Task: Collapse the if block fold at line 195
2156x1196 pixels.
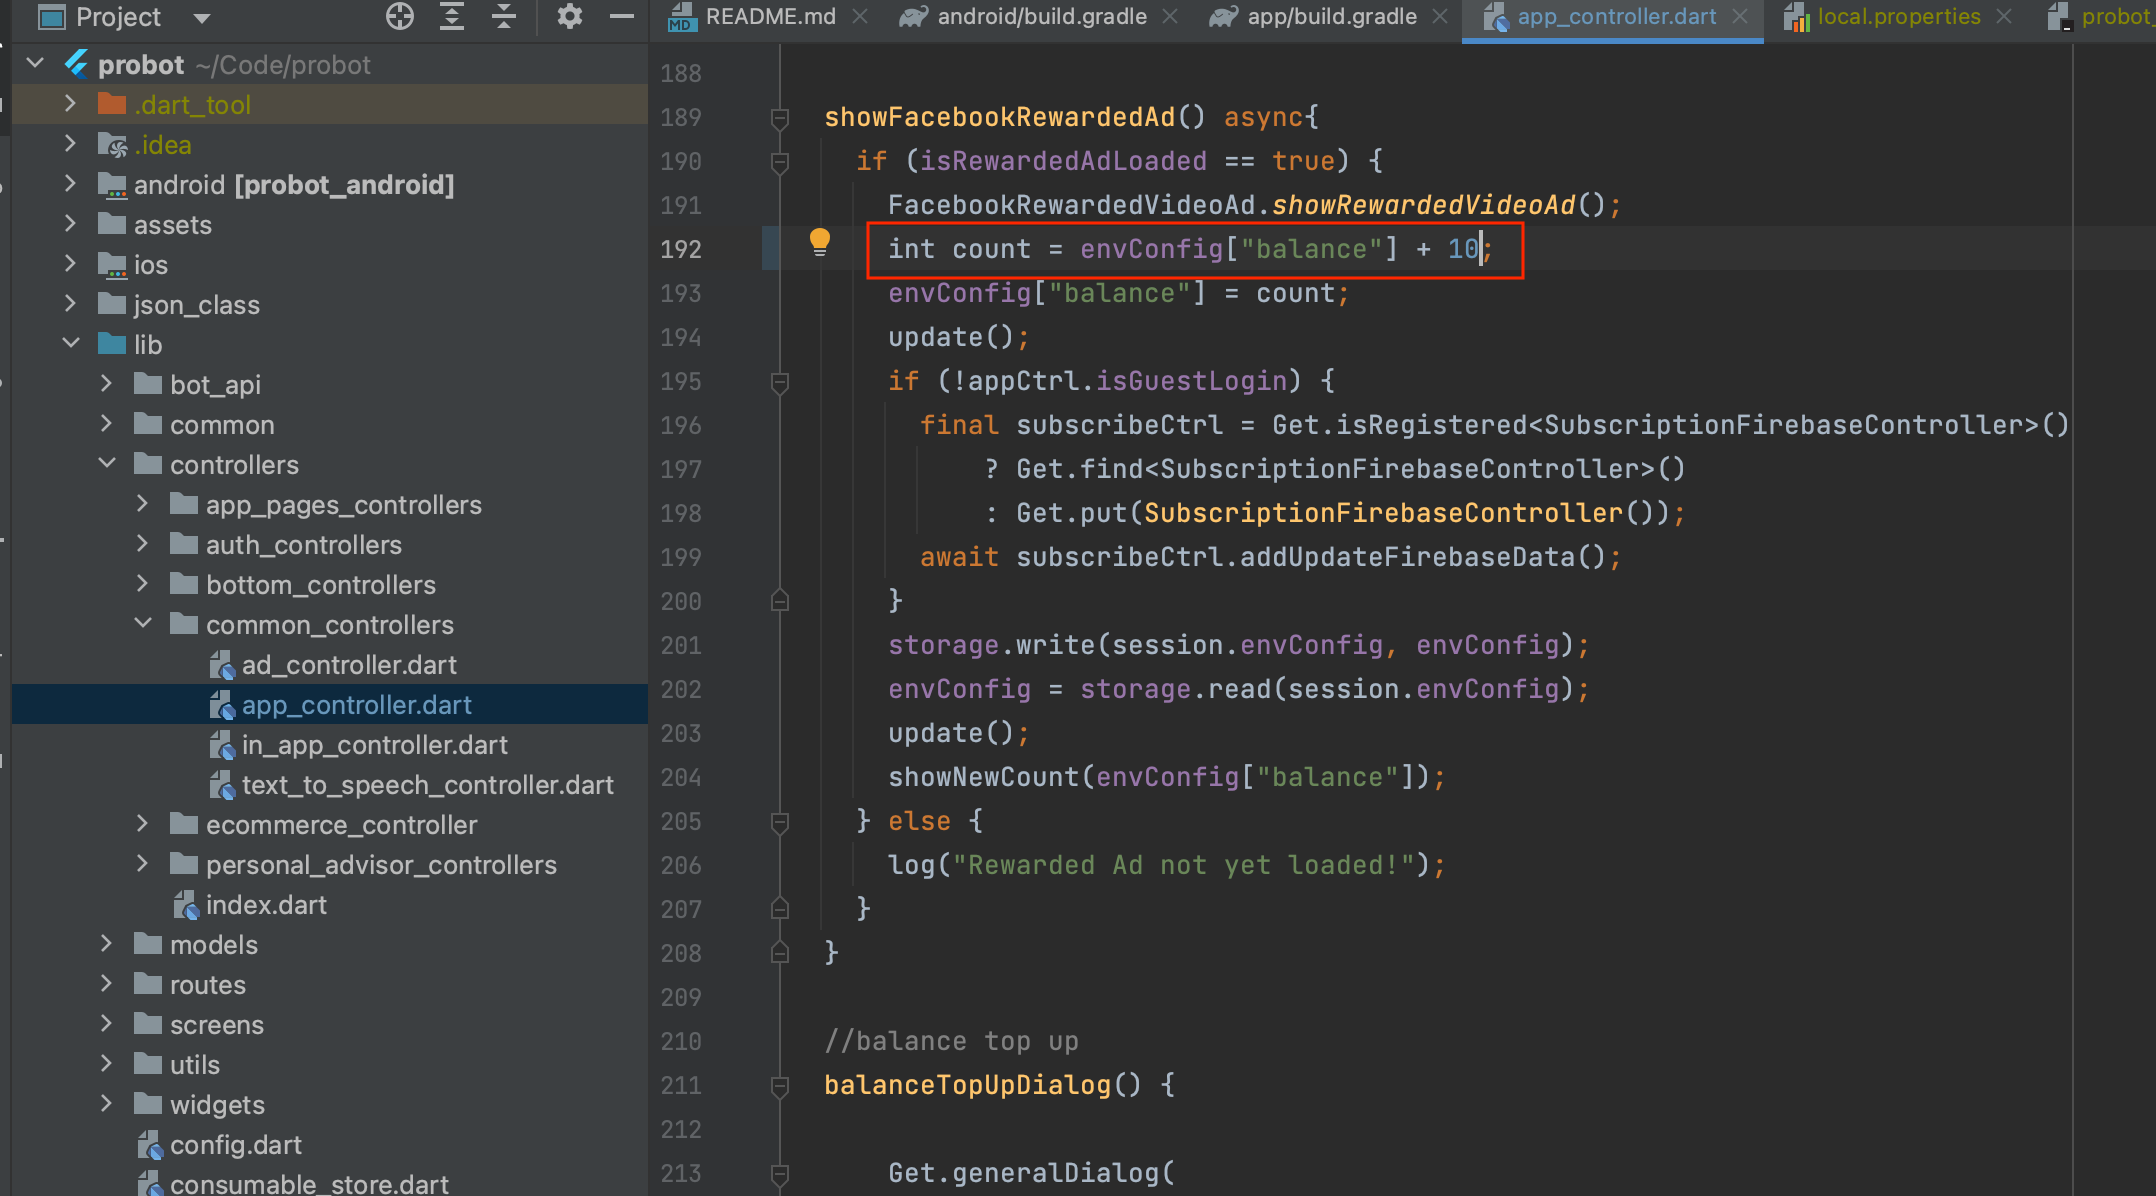Action: [779, 381]
